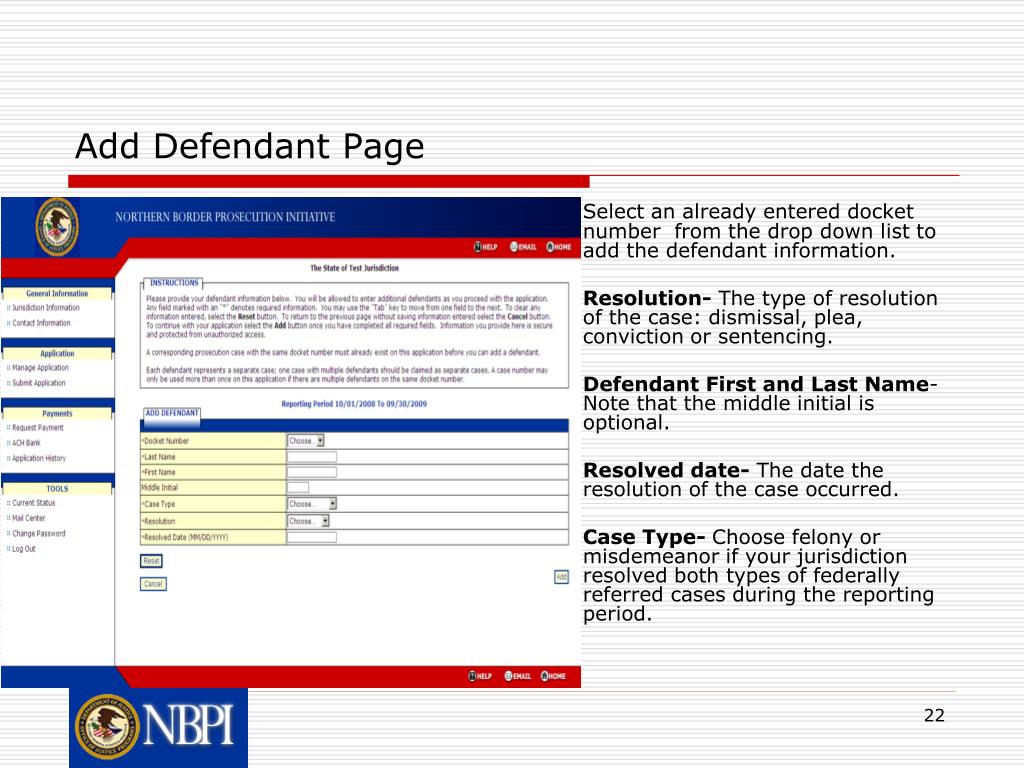Click the slide number 22
Screen dimensions: 1024x768
935,716
